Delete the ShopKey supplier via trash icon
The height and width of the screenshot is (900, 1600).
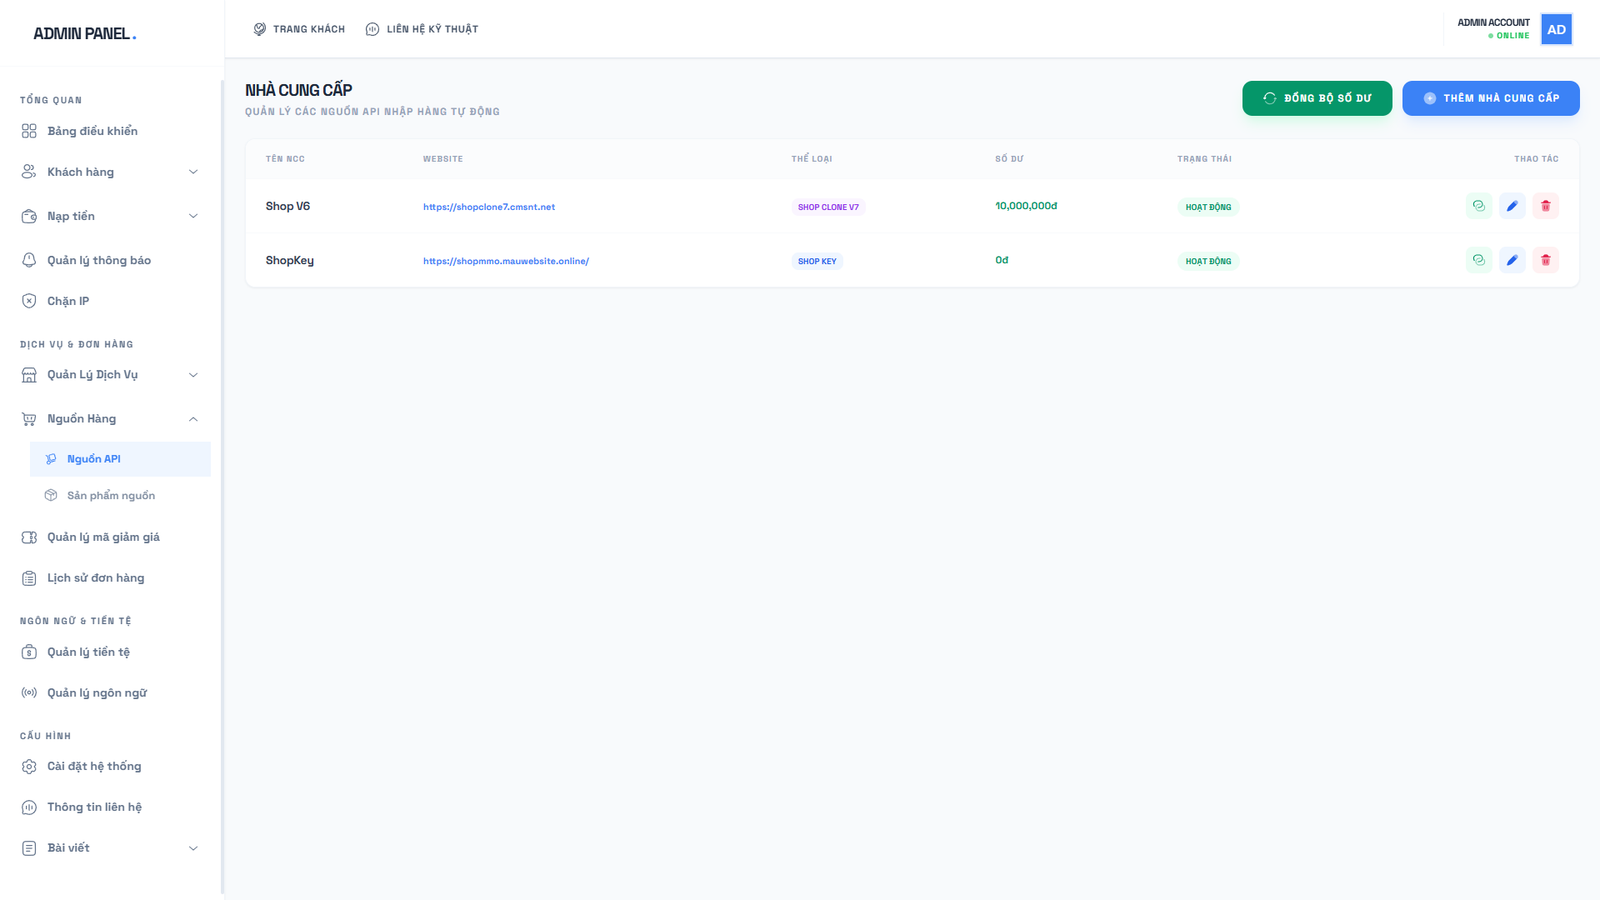click(1545, 260)
